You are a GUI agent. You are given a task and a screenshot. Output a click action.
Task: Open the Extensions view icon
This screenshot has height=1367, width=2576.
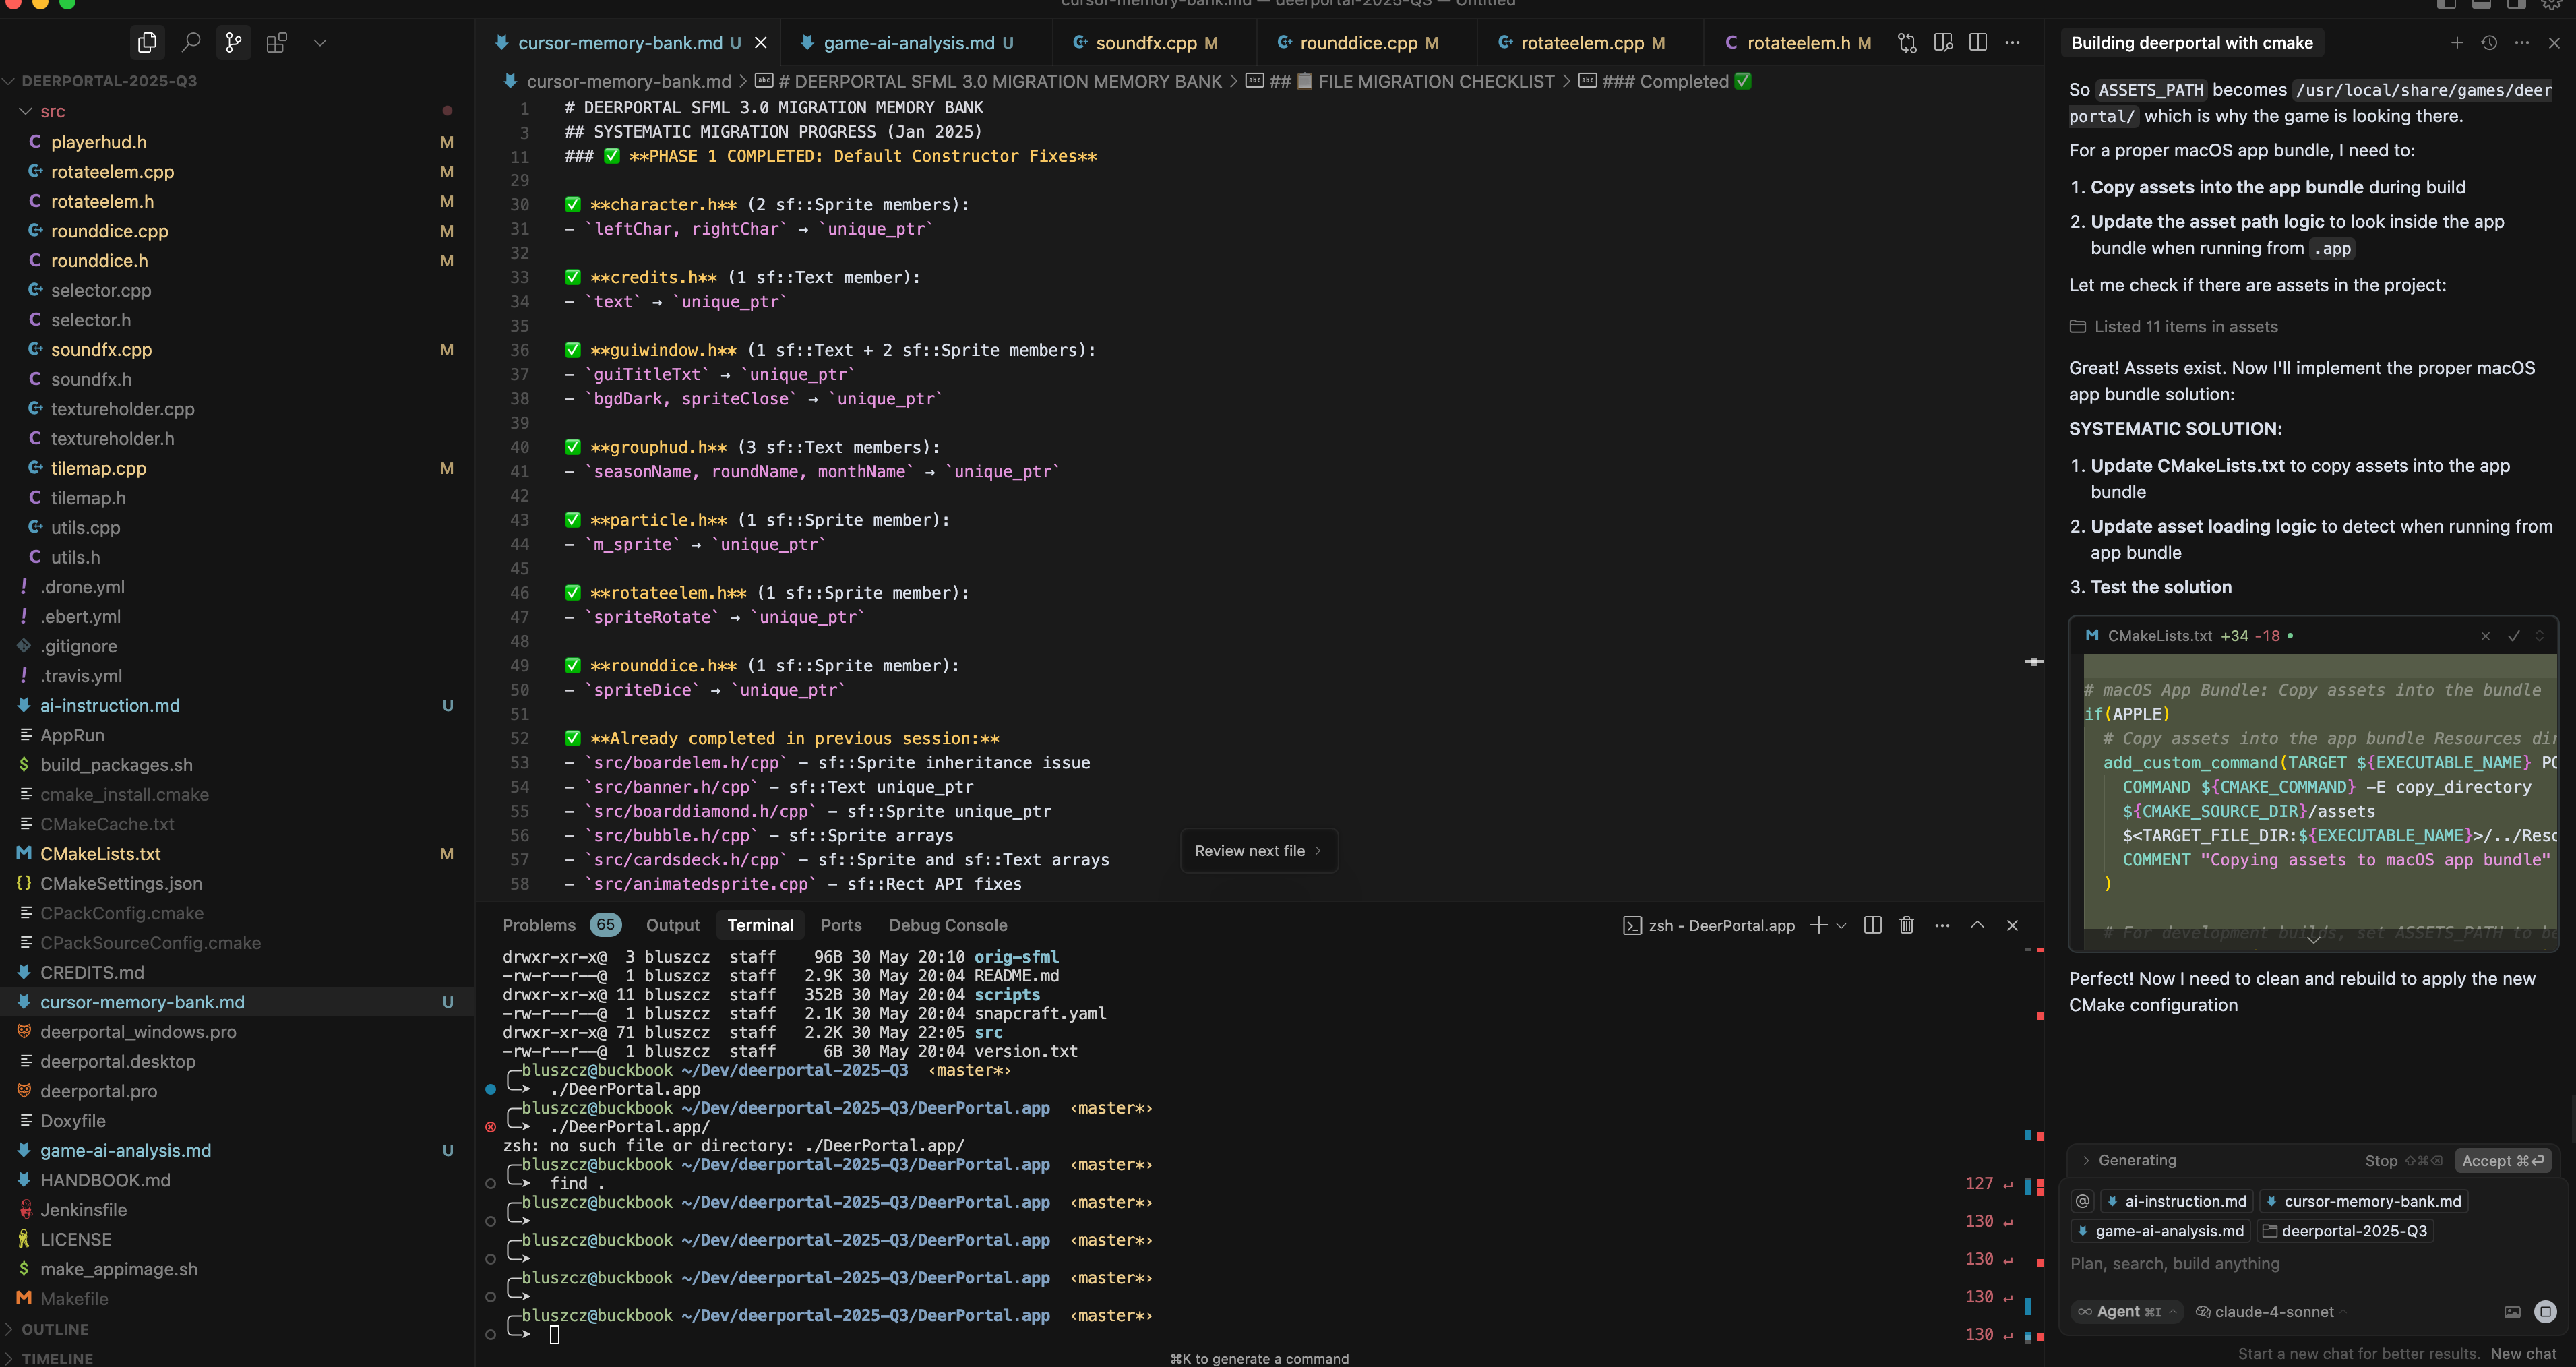[277, 42]
